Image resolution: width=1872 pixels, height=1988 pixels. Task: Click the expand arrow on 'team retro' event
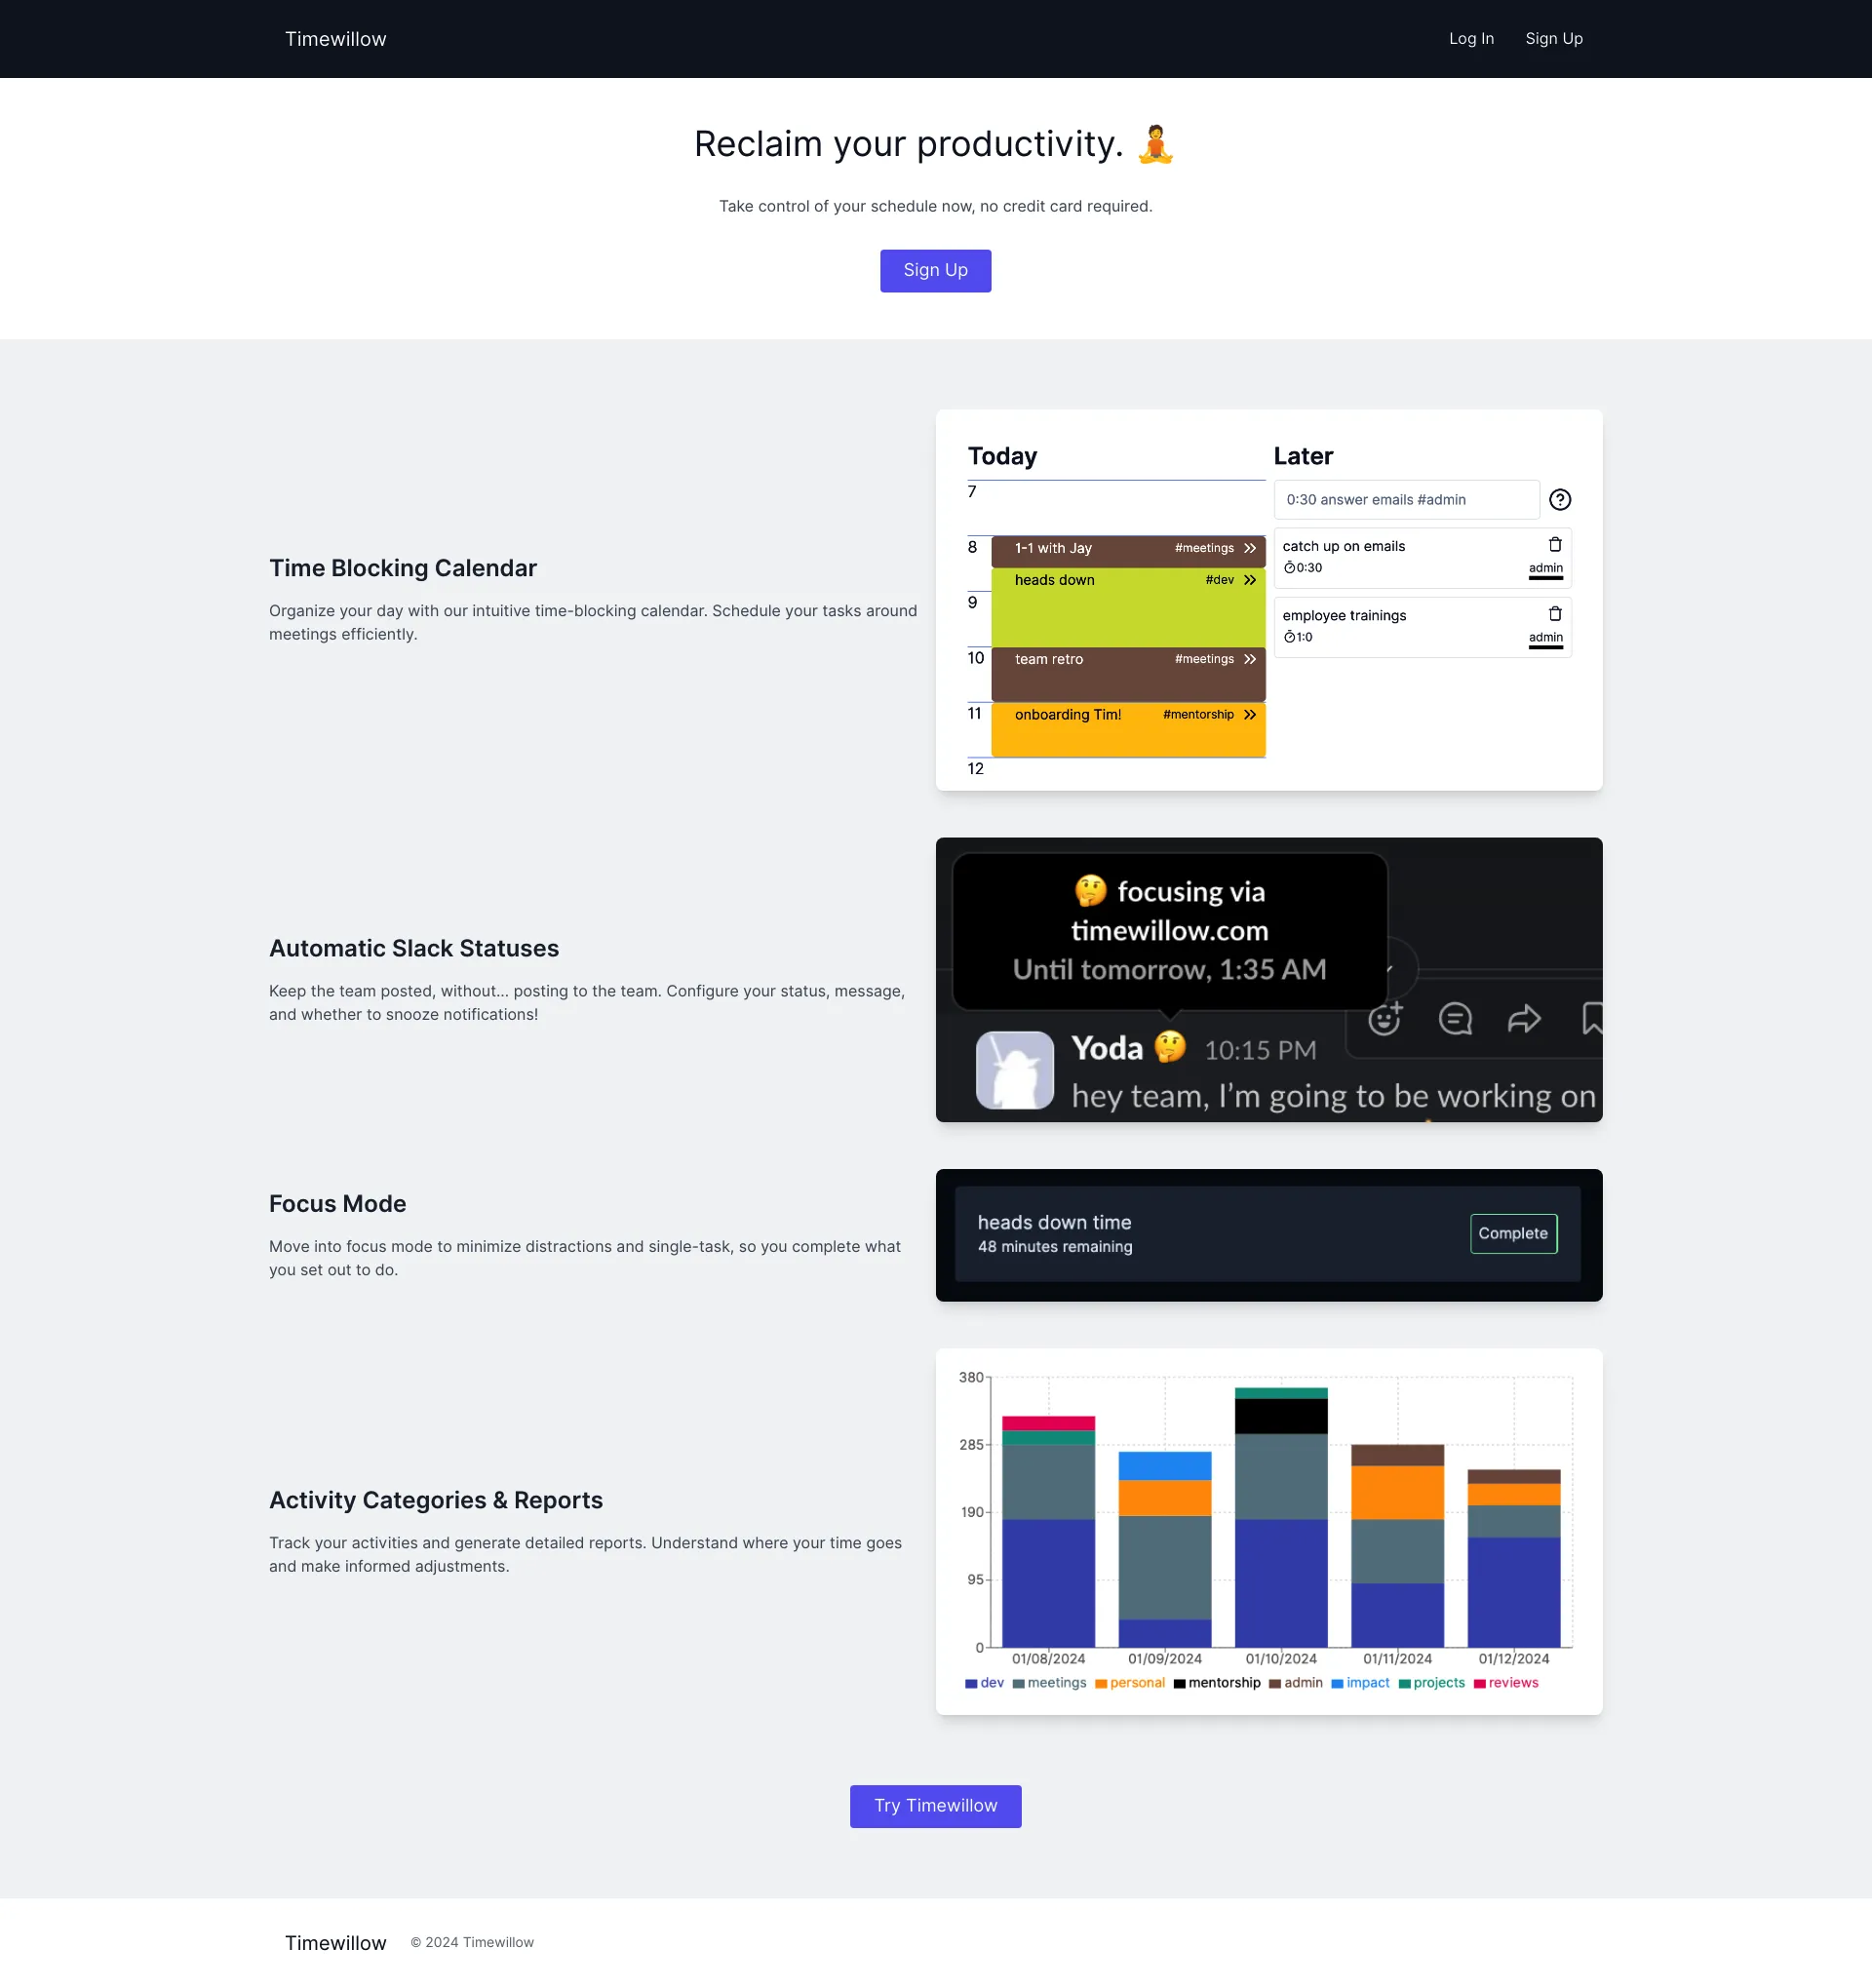tap(1249, 658)
